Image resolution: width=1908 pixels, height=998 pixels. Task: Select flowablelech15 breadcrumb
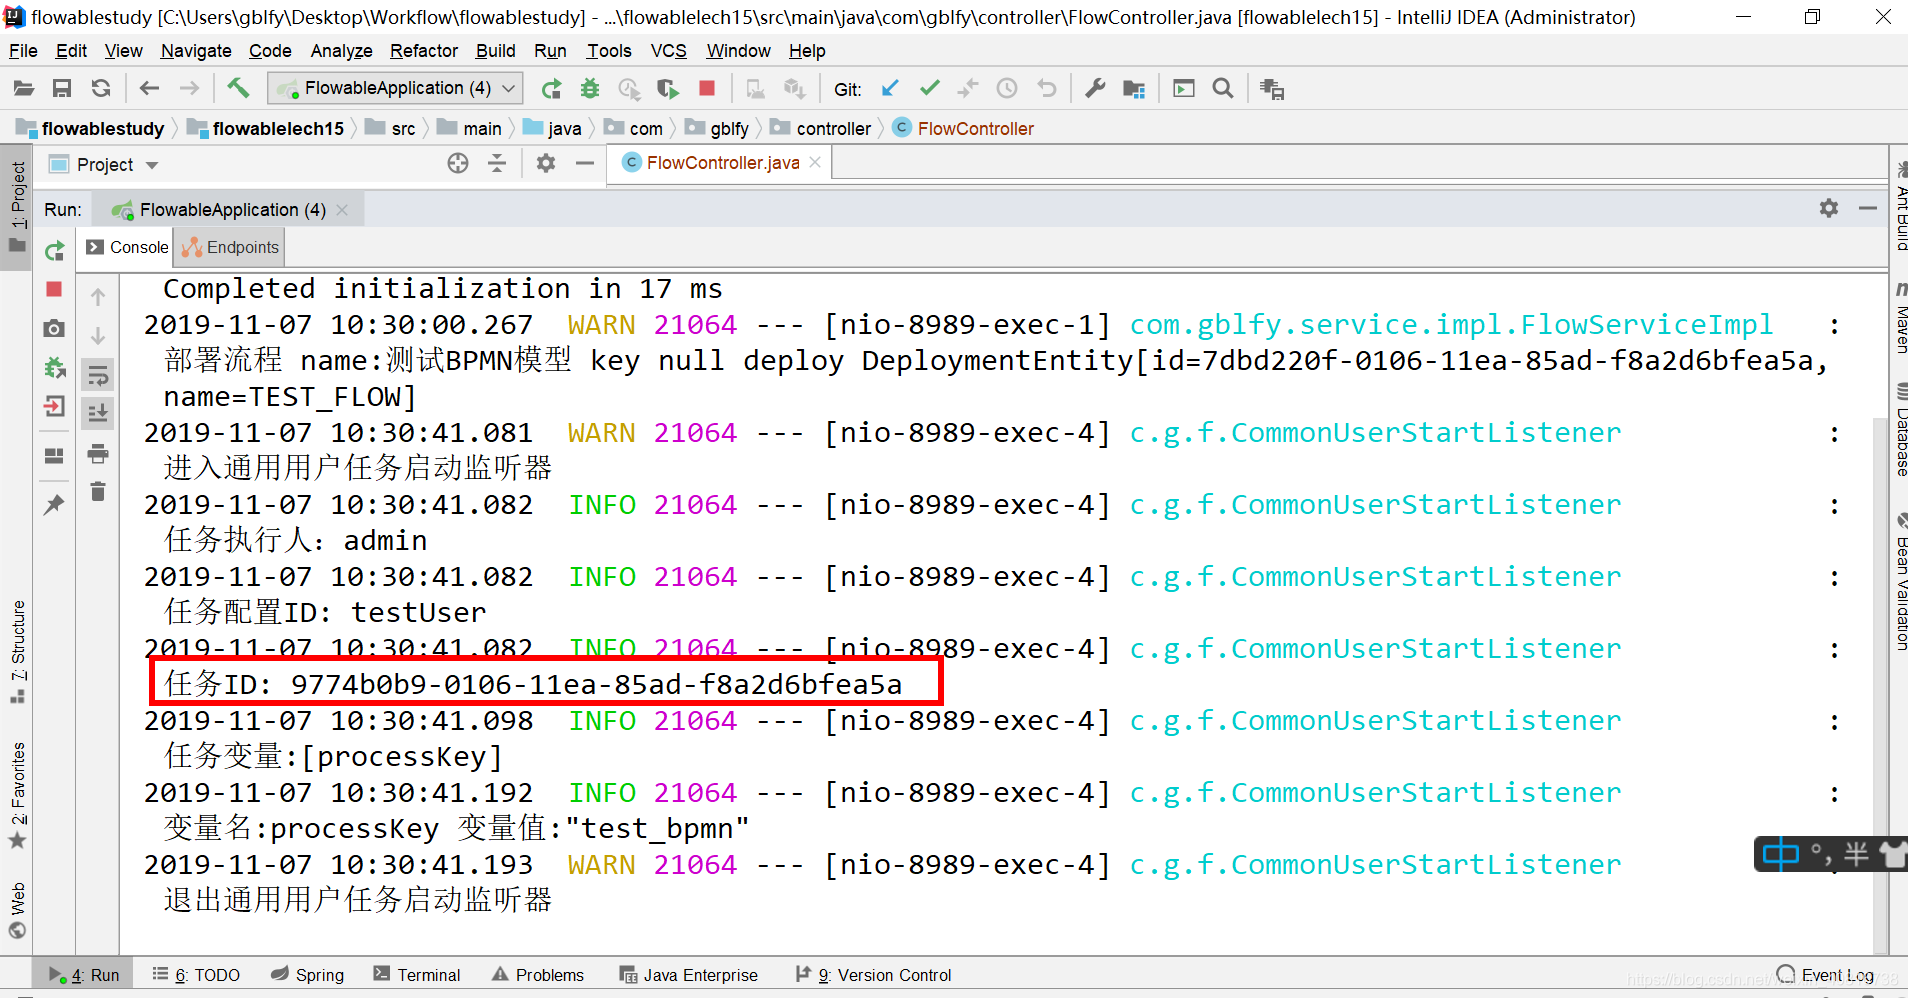267,128
